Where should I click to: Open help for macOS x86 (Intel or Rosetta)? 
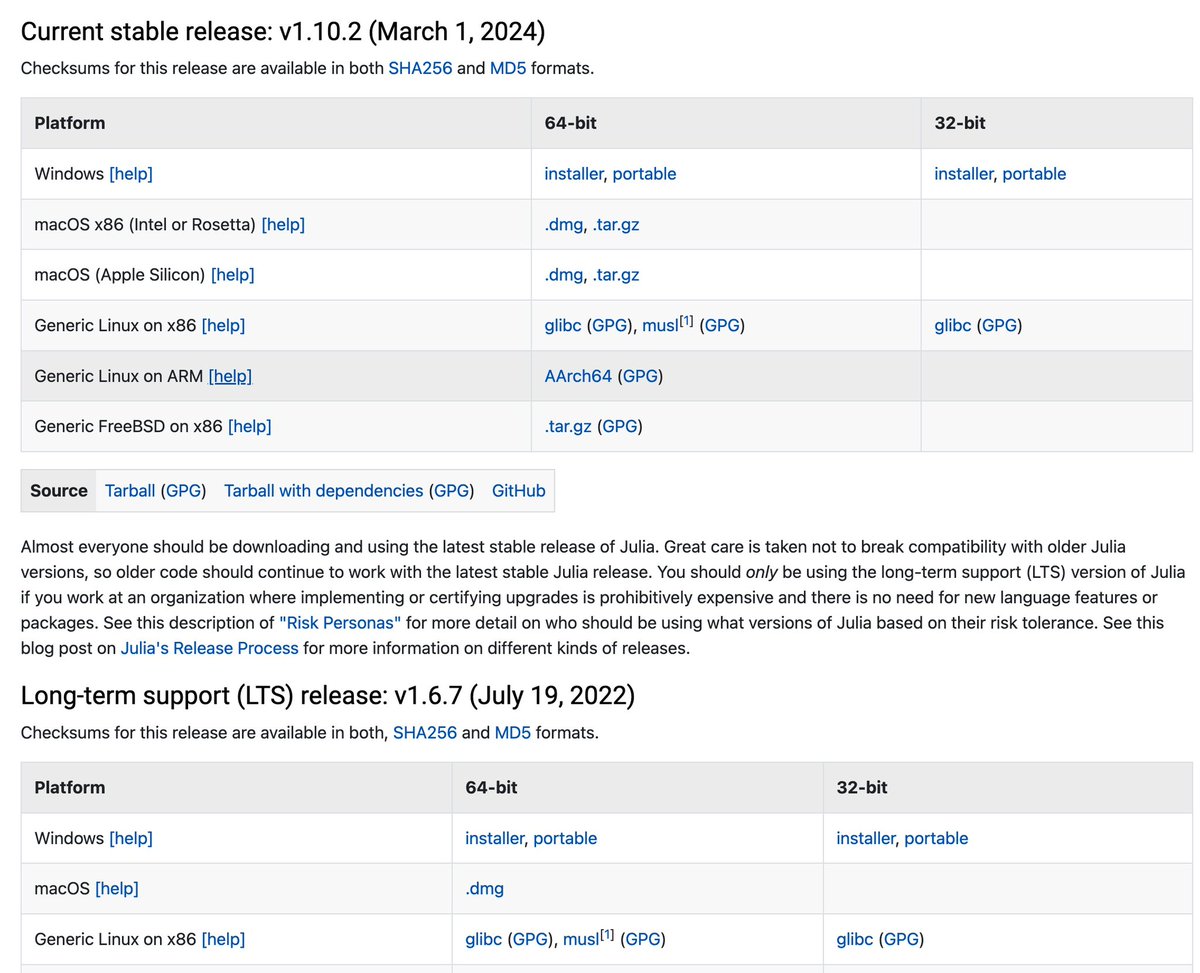[283, 224]
